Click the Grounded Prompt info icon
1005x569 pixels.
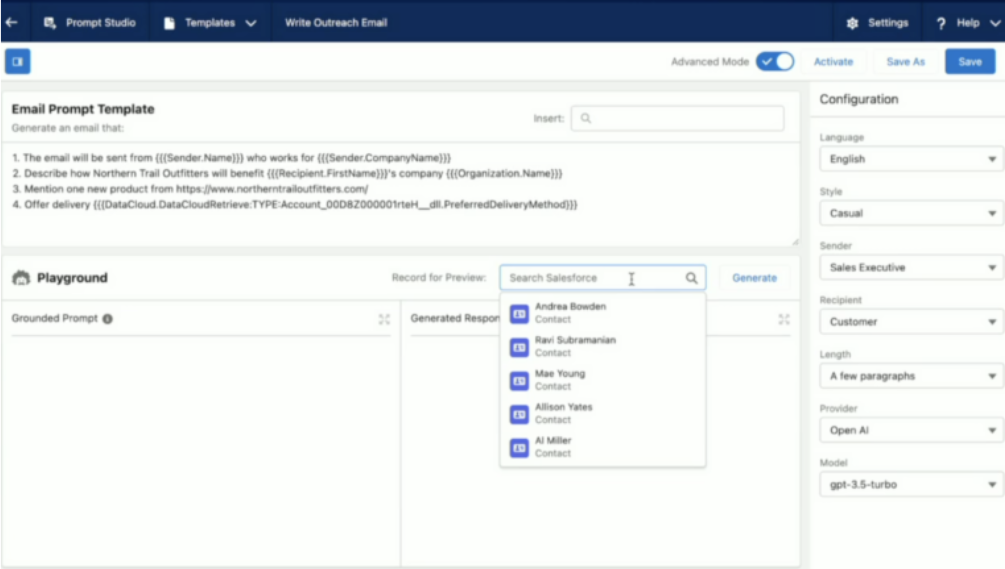pyautogui.click(x=108, y=319)
